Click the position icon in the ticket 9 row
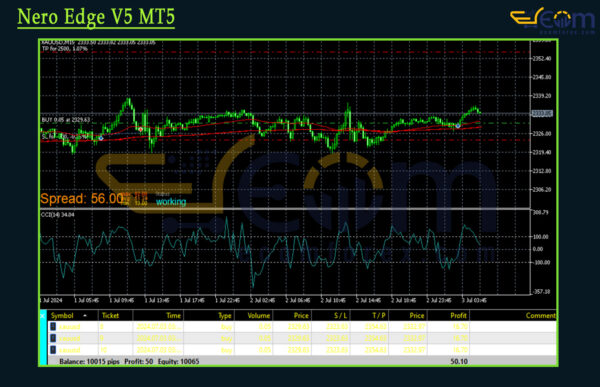 53,338
